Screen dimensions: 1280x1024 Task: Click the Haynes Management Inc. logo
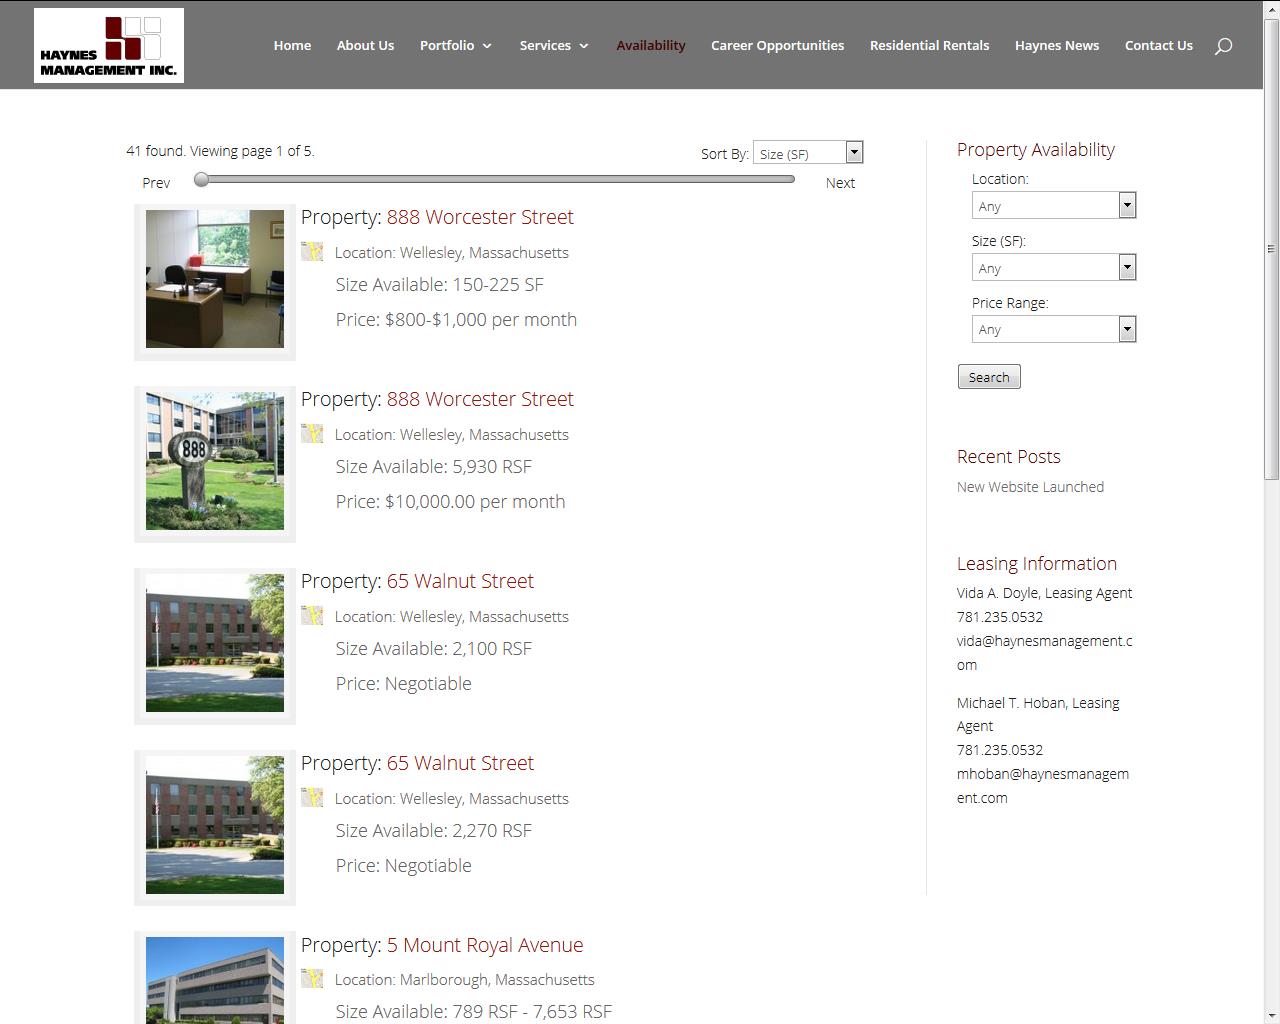click(109, 45)
